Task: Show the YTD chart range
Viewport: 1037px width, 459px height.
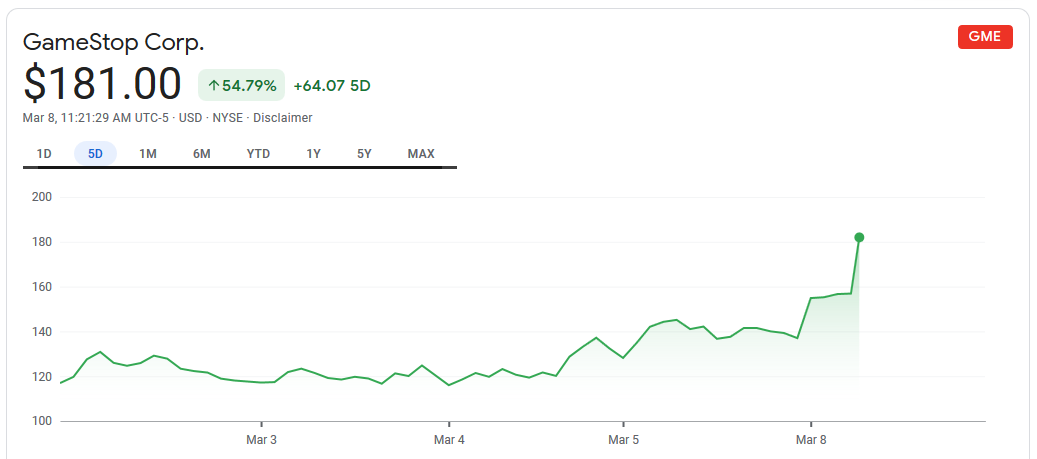Action: pyautogui.click(x=258, y=154)
